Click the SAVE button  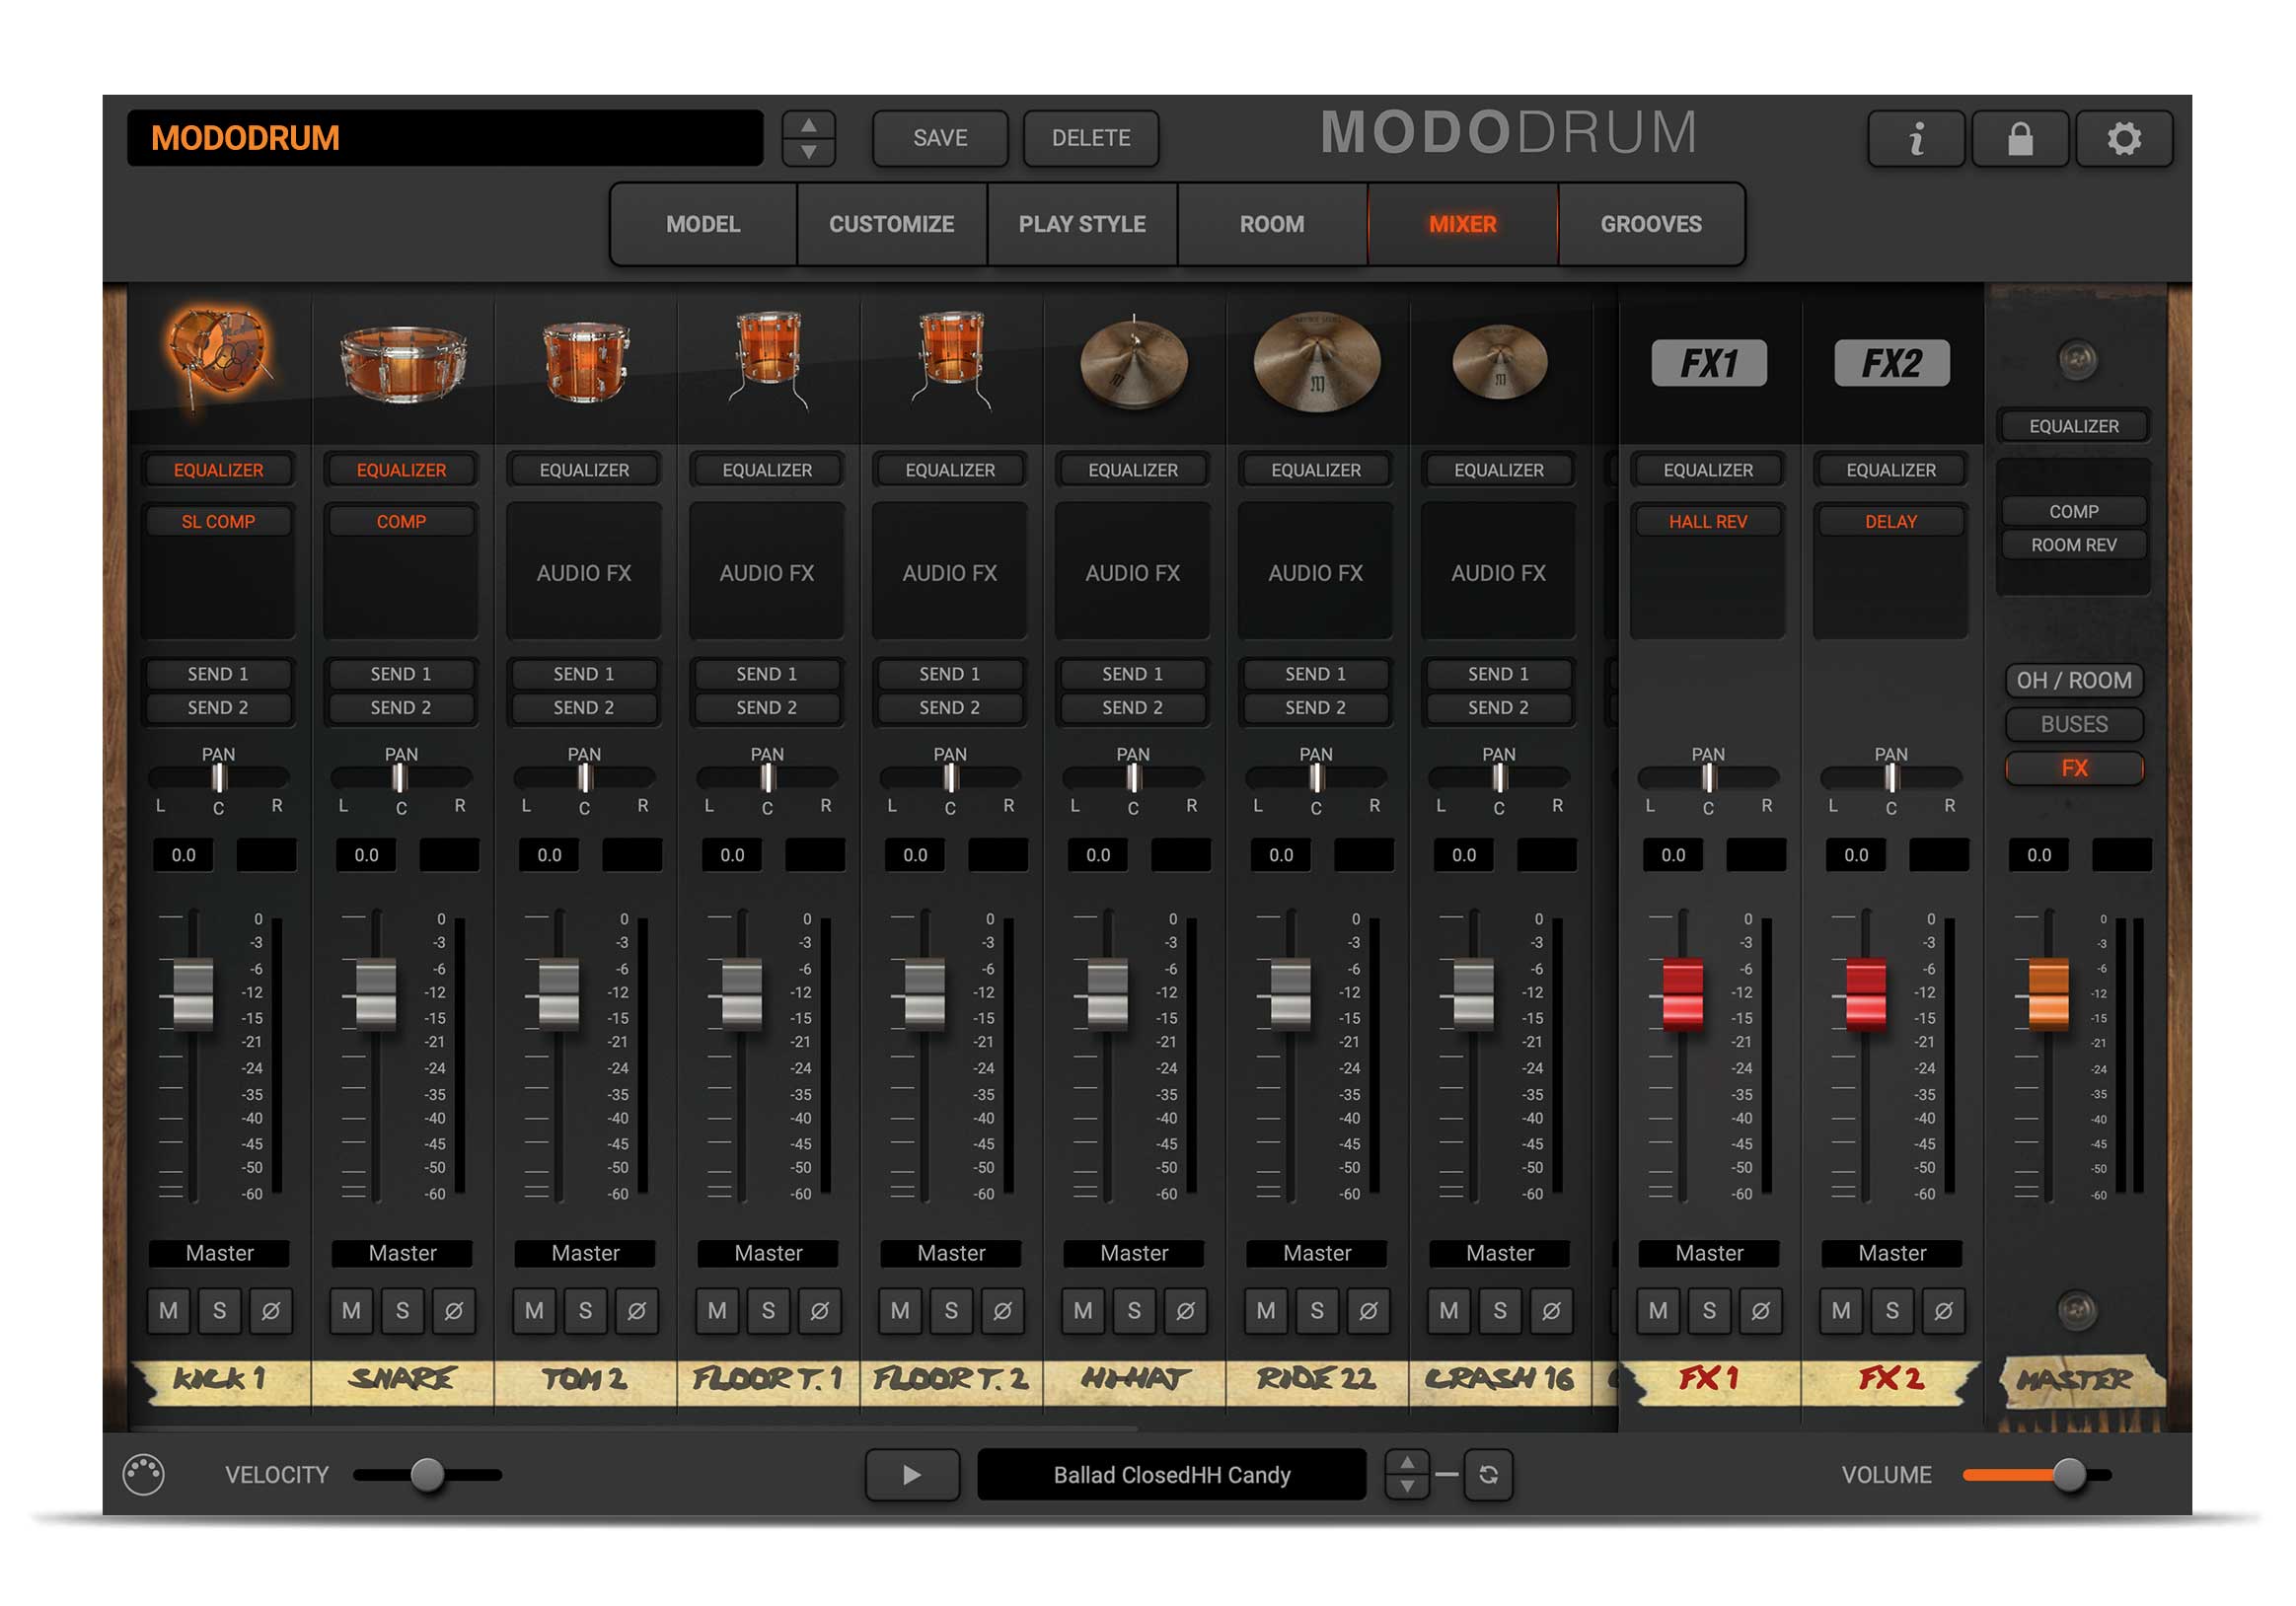(x=939, y=138)
